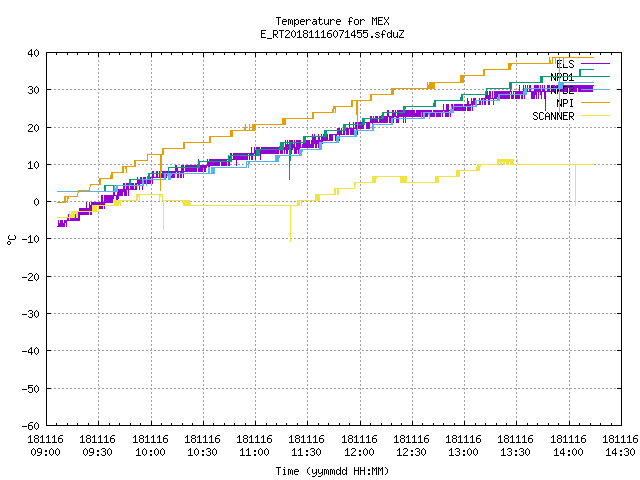Click the chart title 'Temperature for MEX'
This screenshot has height=480, width=640.
pyautogui.click(x=332, y=21)
